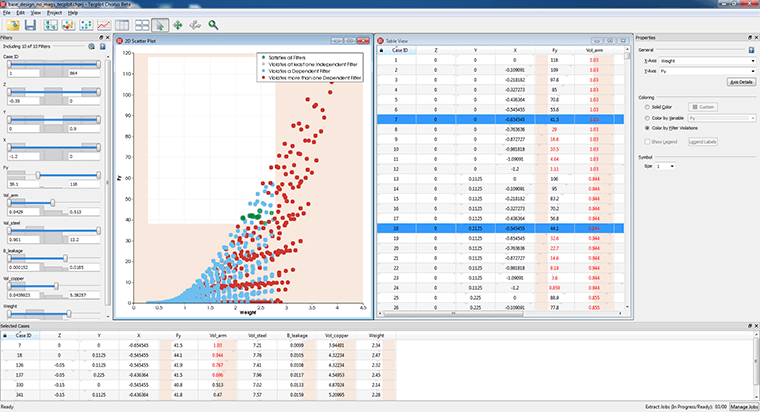
Task: Click B_leakage filter right slider handle
Action: click(65, 258)
